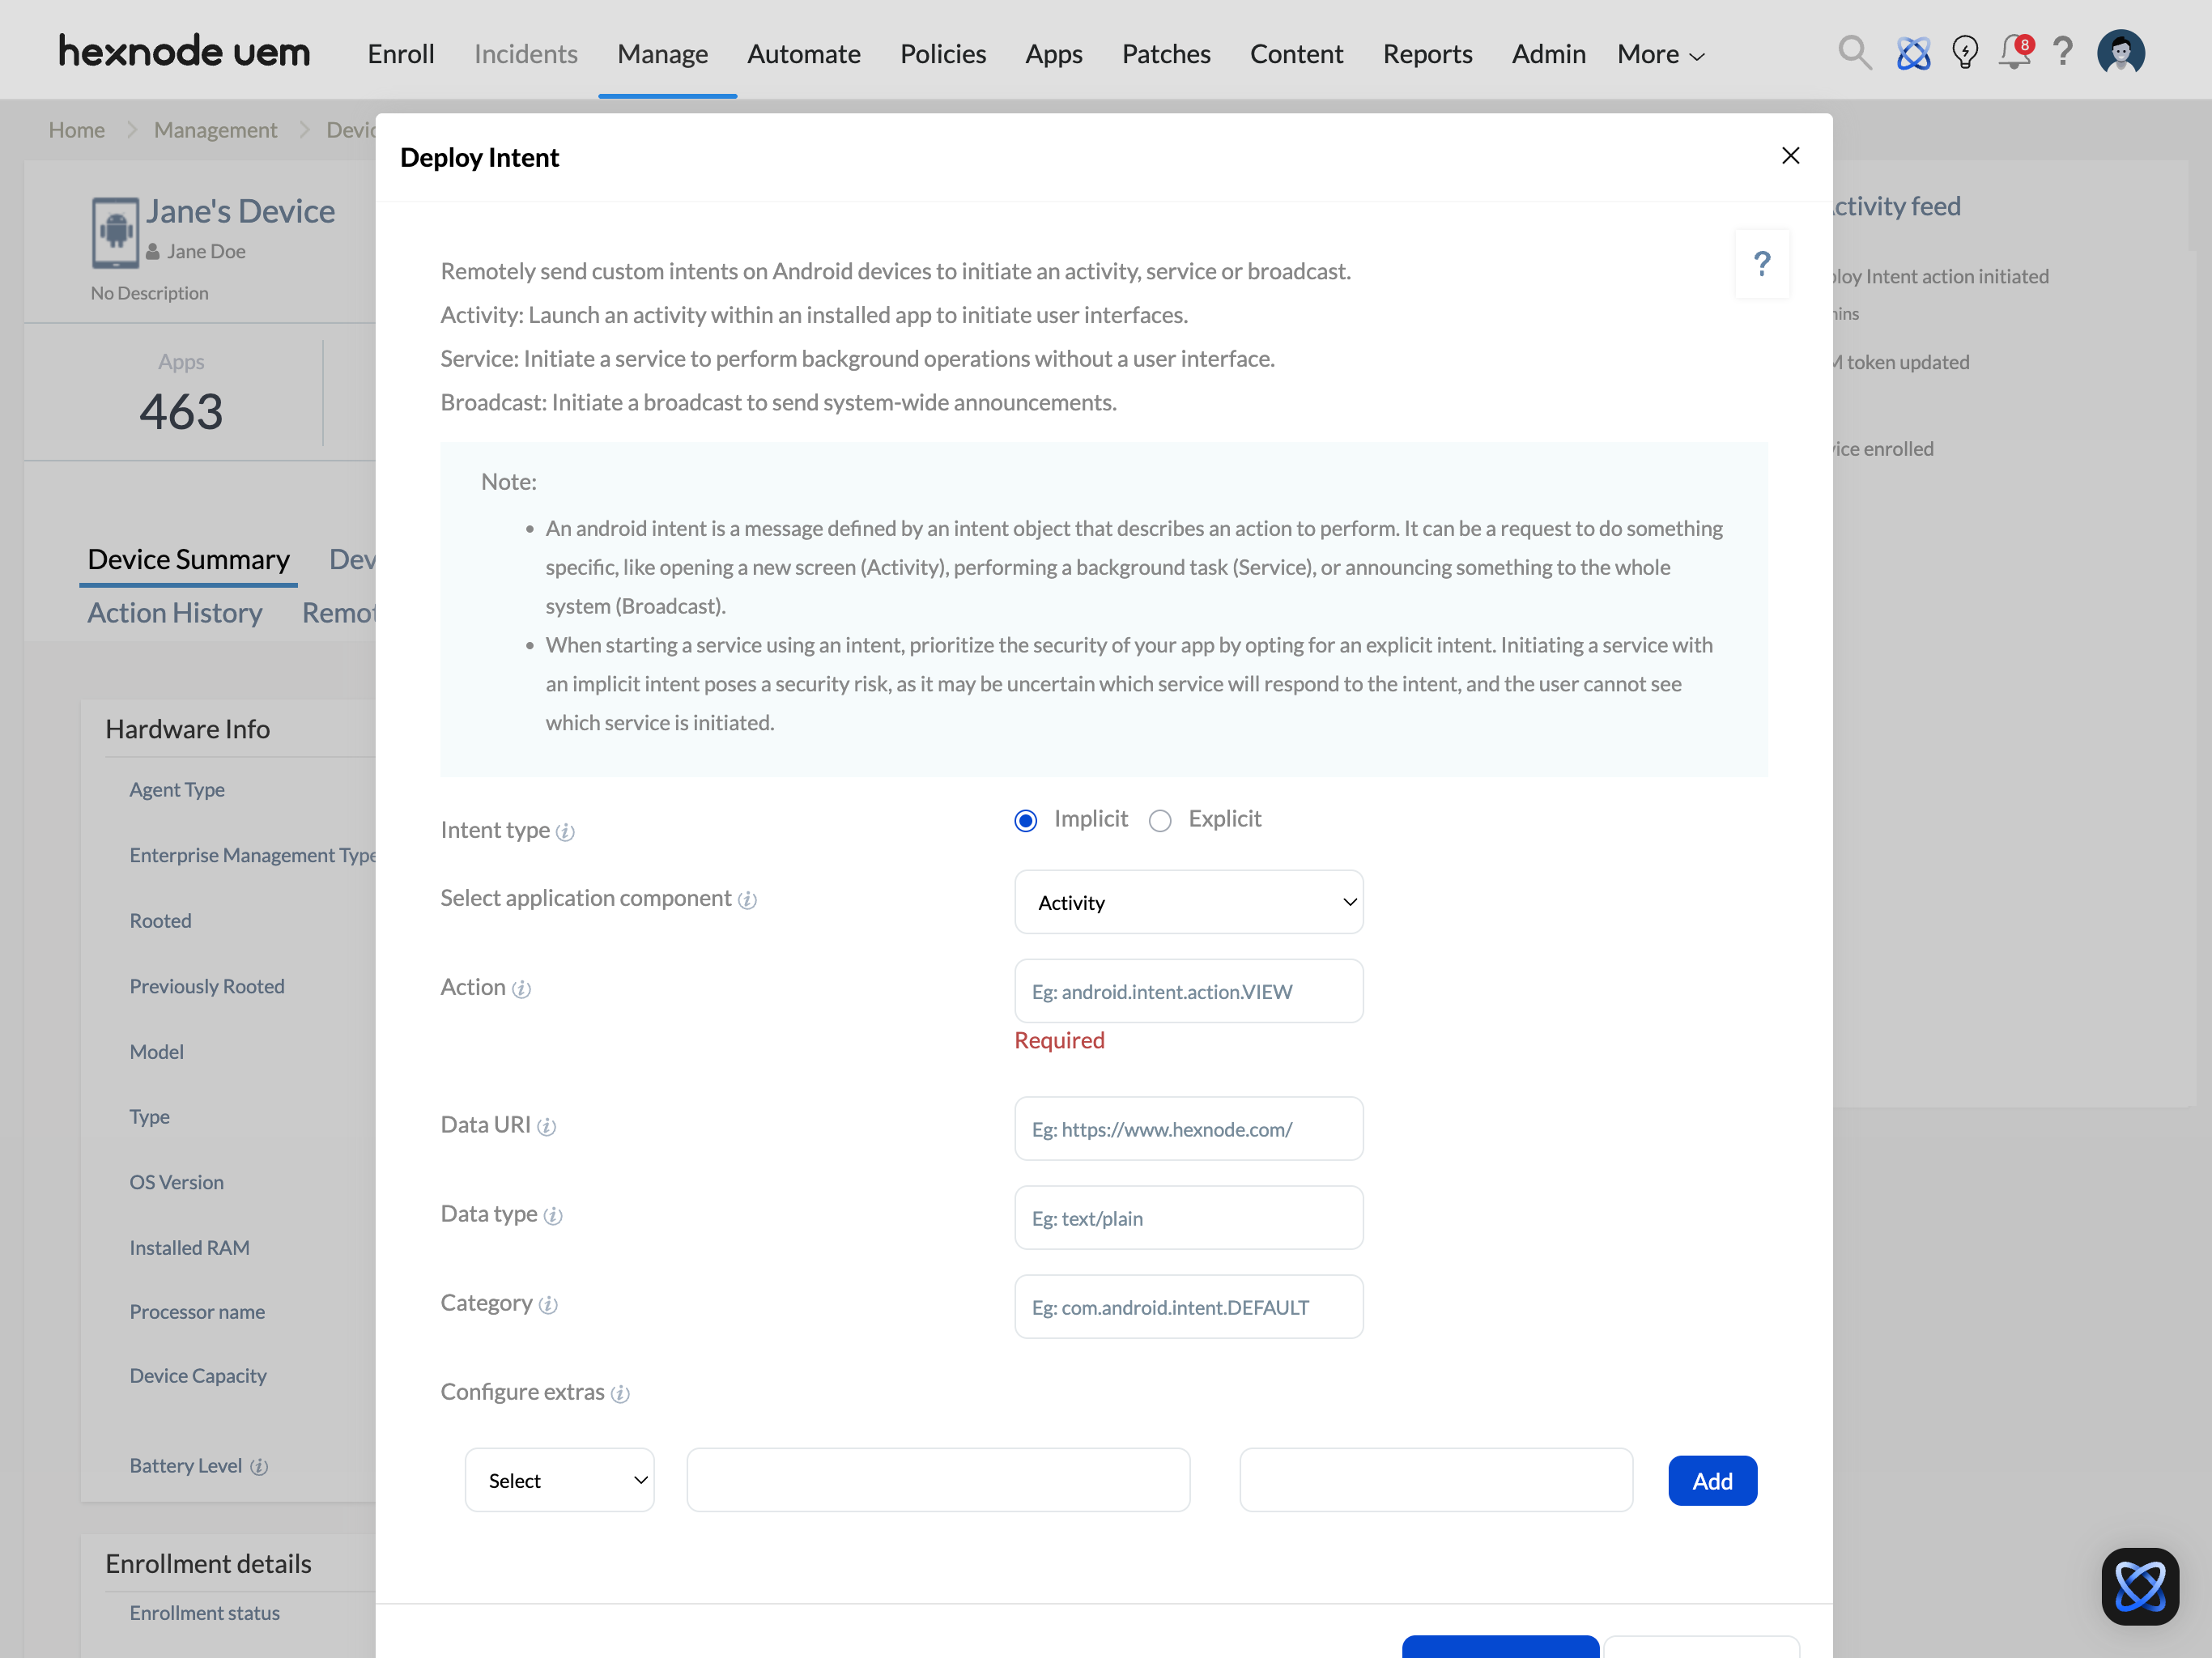Go to the Reports tab
This screenshot has height=1658, width=2212.
1427,54
